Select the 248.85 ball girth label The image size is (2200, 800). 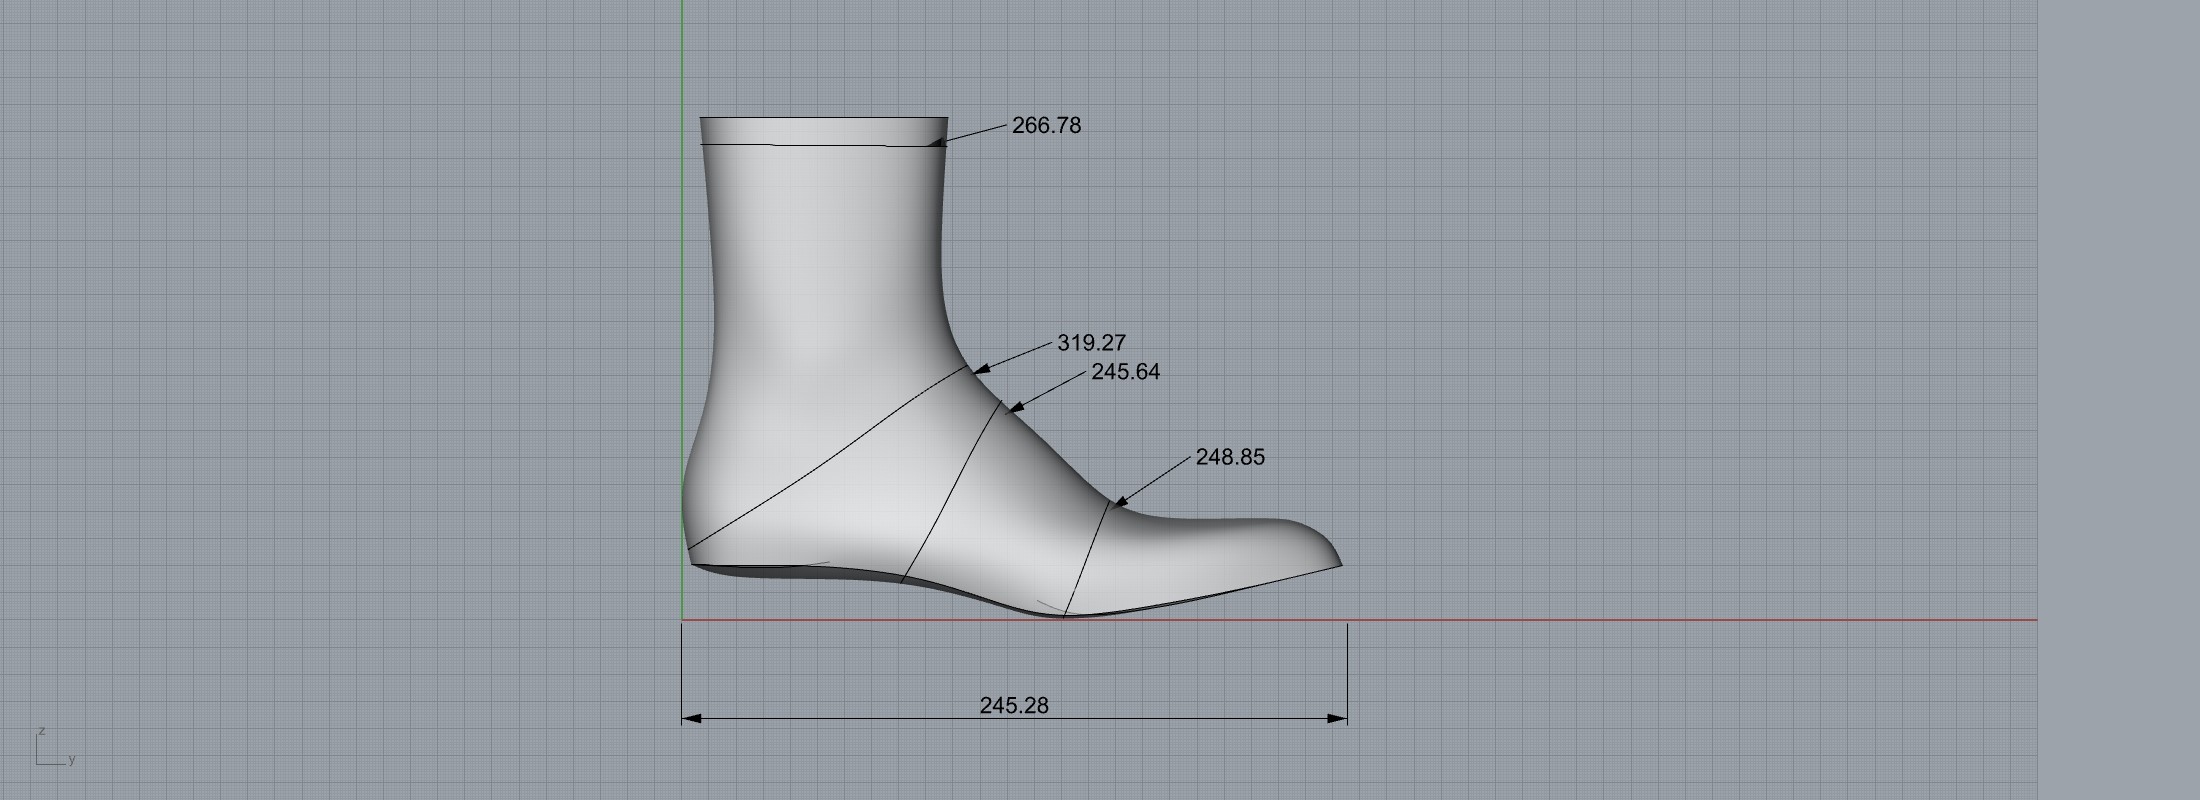1230,457
